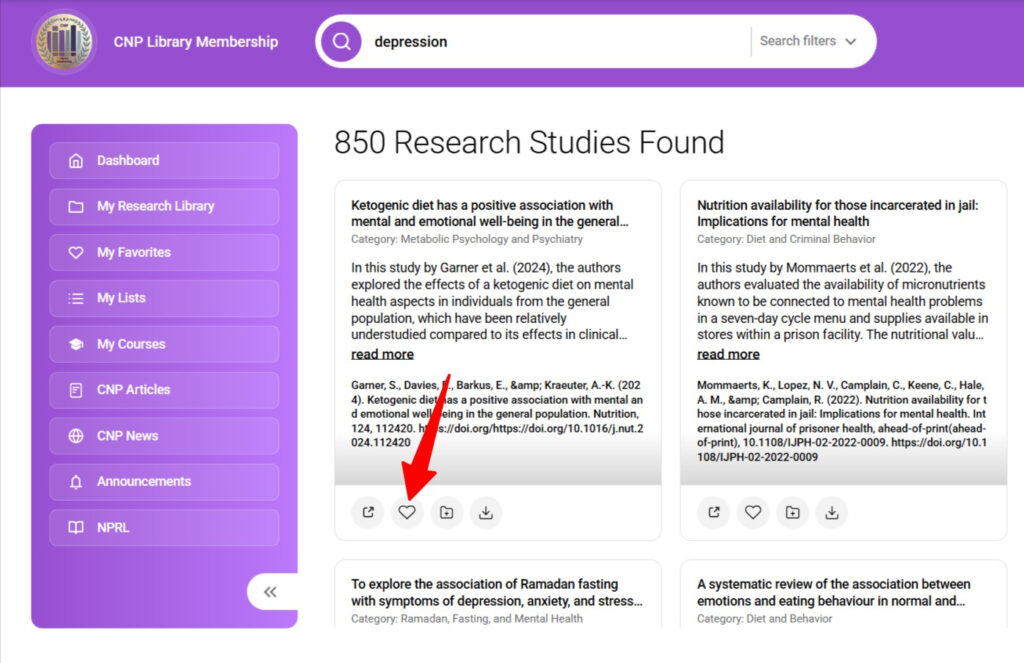Viewport: 1024px width, 663px height.
Task: Collapse the sidebar with double chevron
Action: (x=270, y=592)
